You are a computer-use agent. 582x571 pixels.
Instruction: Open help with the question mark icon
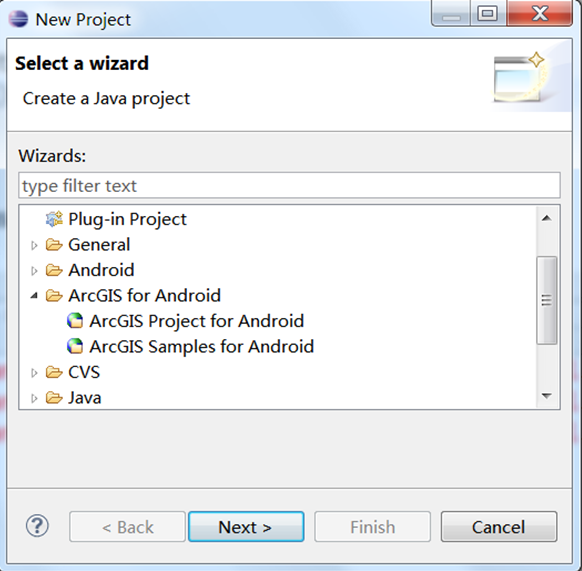click(x=37, y=526)
